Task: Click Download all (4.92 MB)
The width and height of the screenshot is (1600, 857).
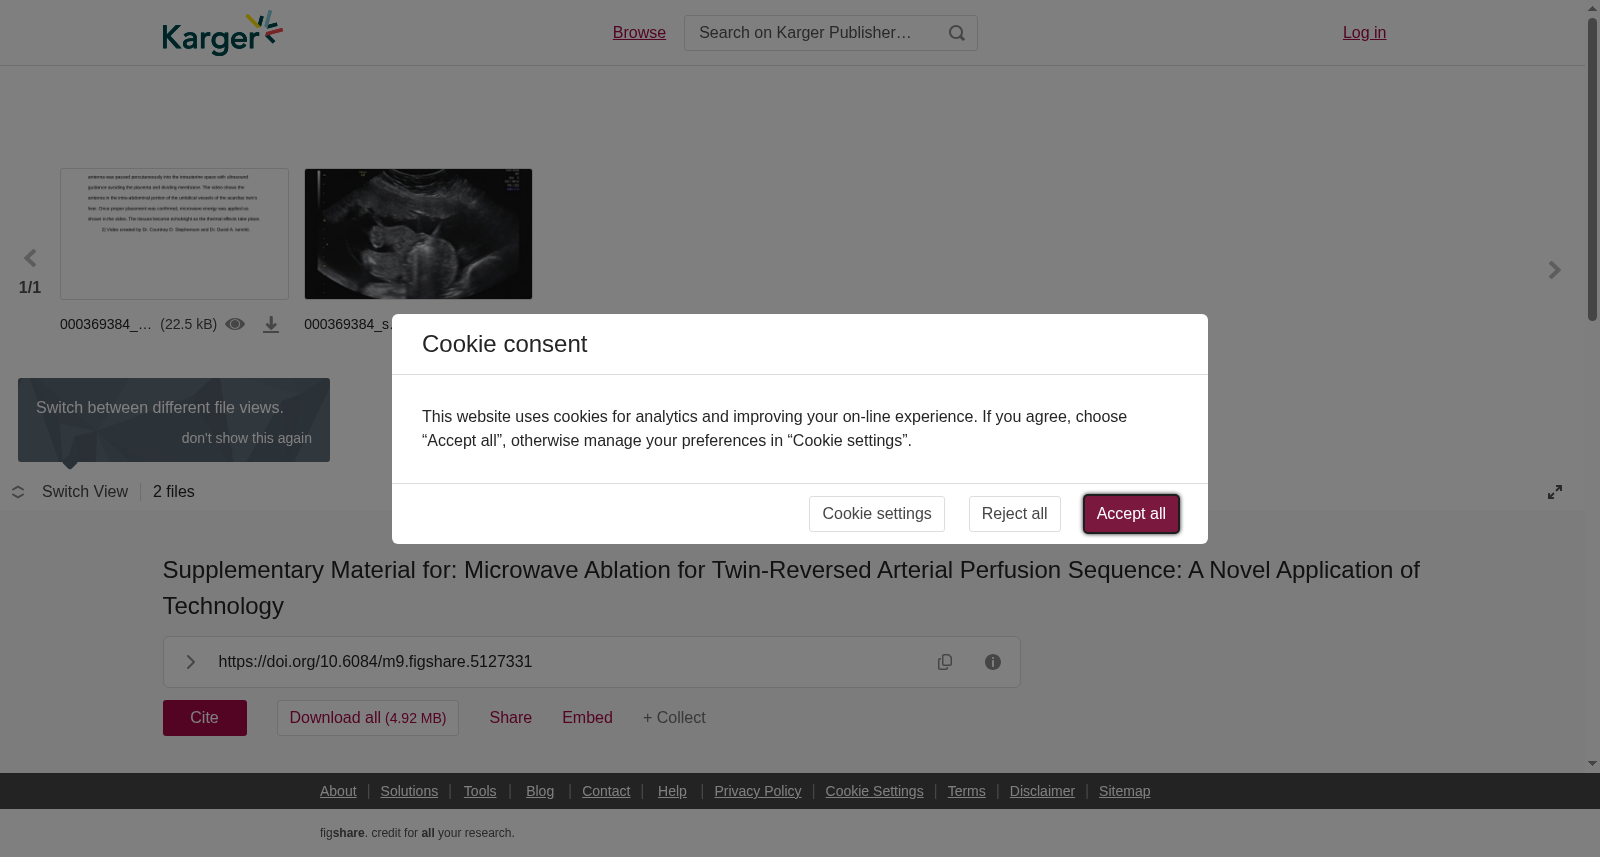Action: [x=368, y=718]
